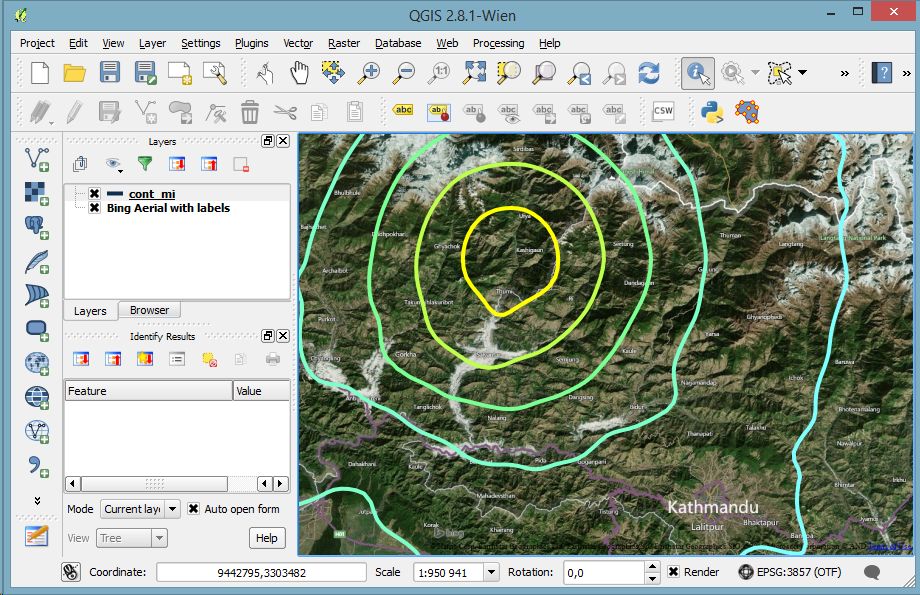The width and height of the screenshot is (920, 595).
Task: Click the Zoom In magnifier tool
Action: (x=369, y=73)
